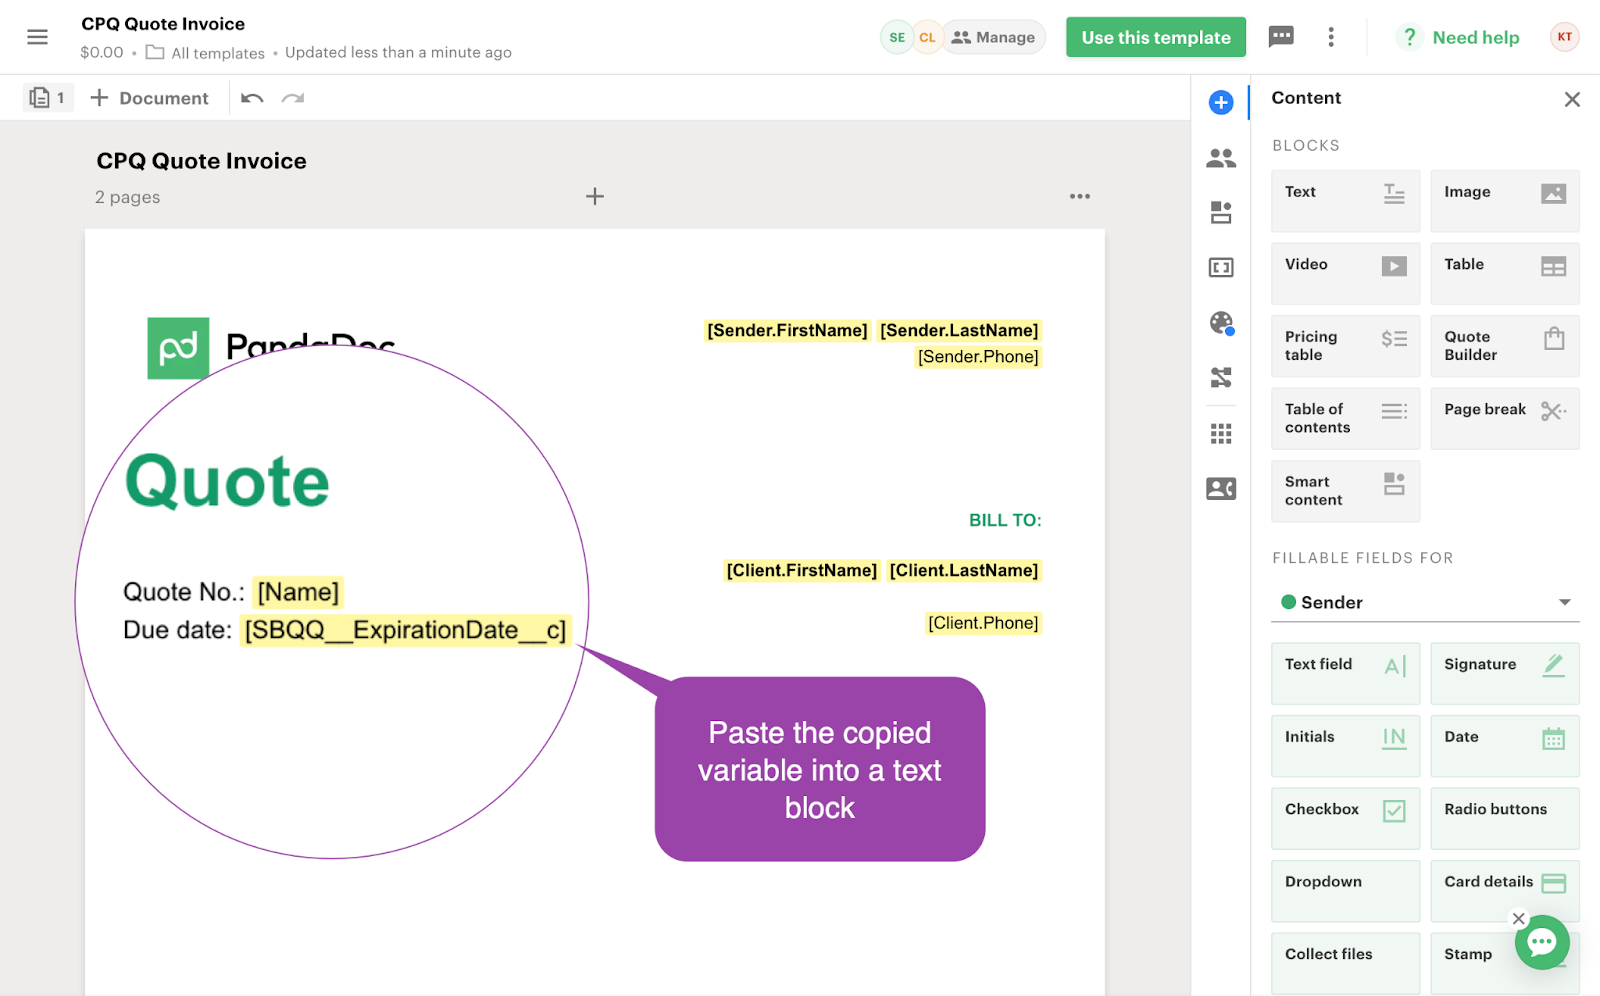Redo the last action
This screenshot has width=1600, height=996.
click(293, 98)
